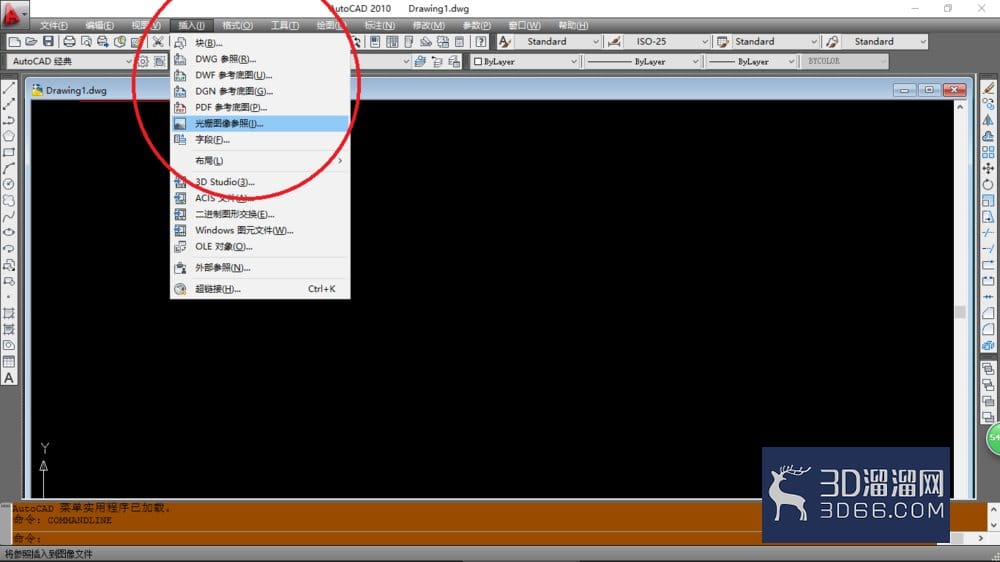Click the Rotate tool in the Modify toolbar

coord(988,184)
